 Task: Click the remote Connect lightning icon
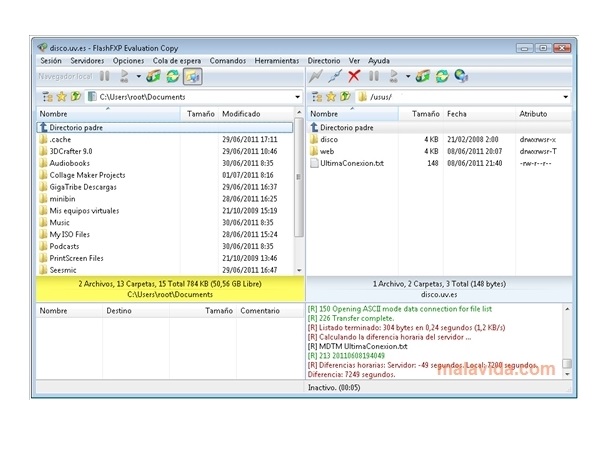click(x=315, y=76)
